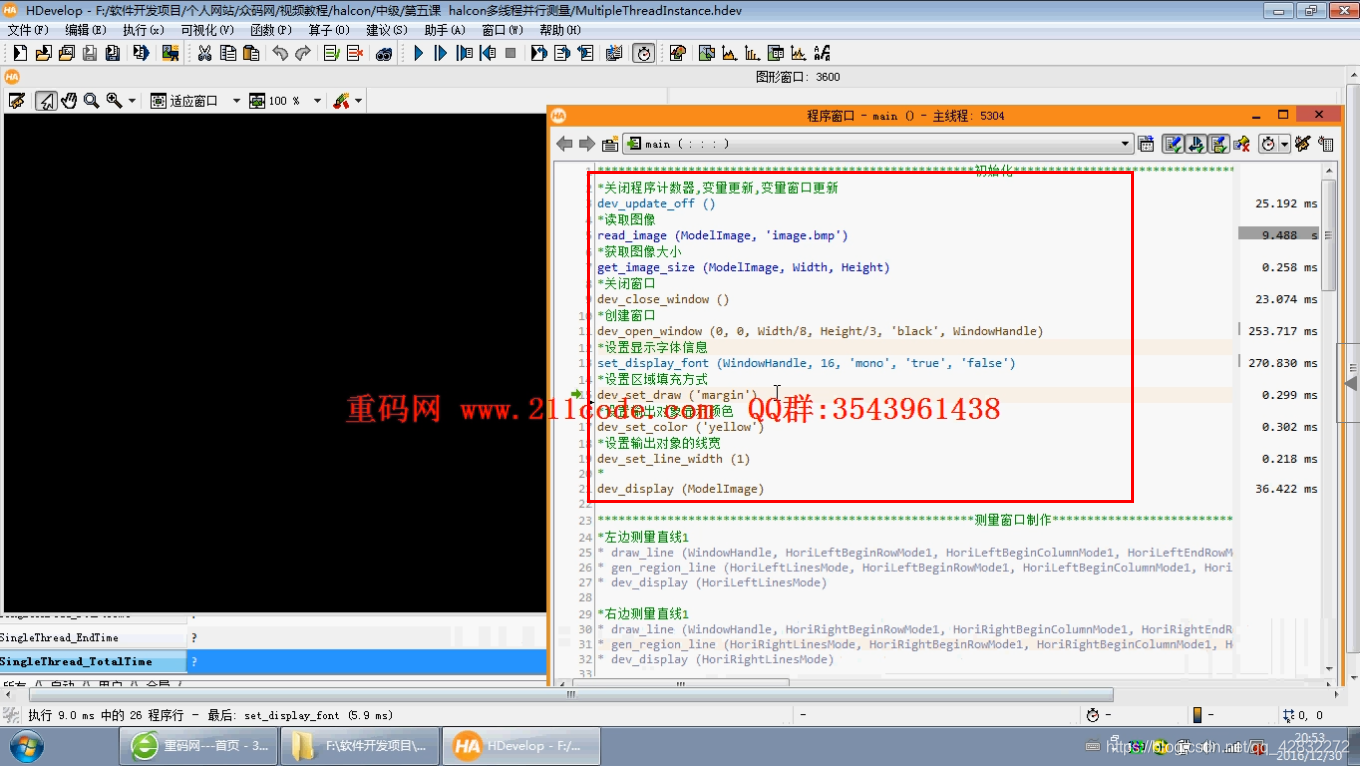Viewport: 1360px width, 766px height.
Task: Open Find with the binoculars icon
Action: (x=384, y=52)
